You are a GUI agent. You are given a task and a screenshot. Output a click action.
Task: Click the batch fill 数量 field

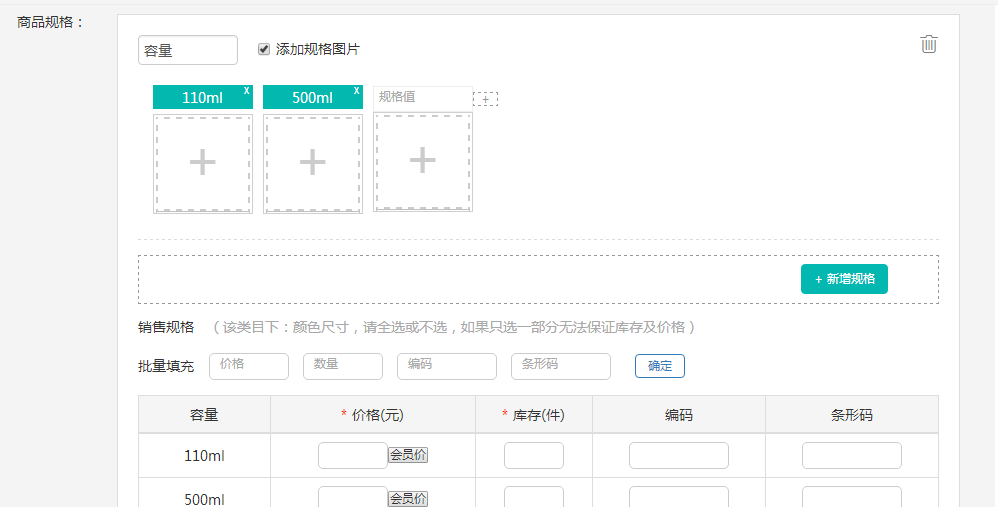click(342, 366)
